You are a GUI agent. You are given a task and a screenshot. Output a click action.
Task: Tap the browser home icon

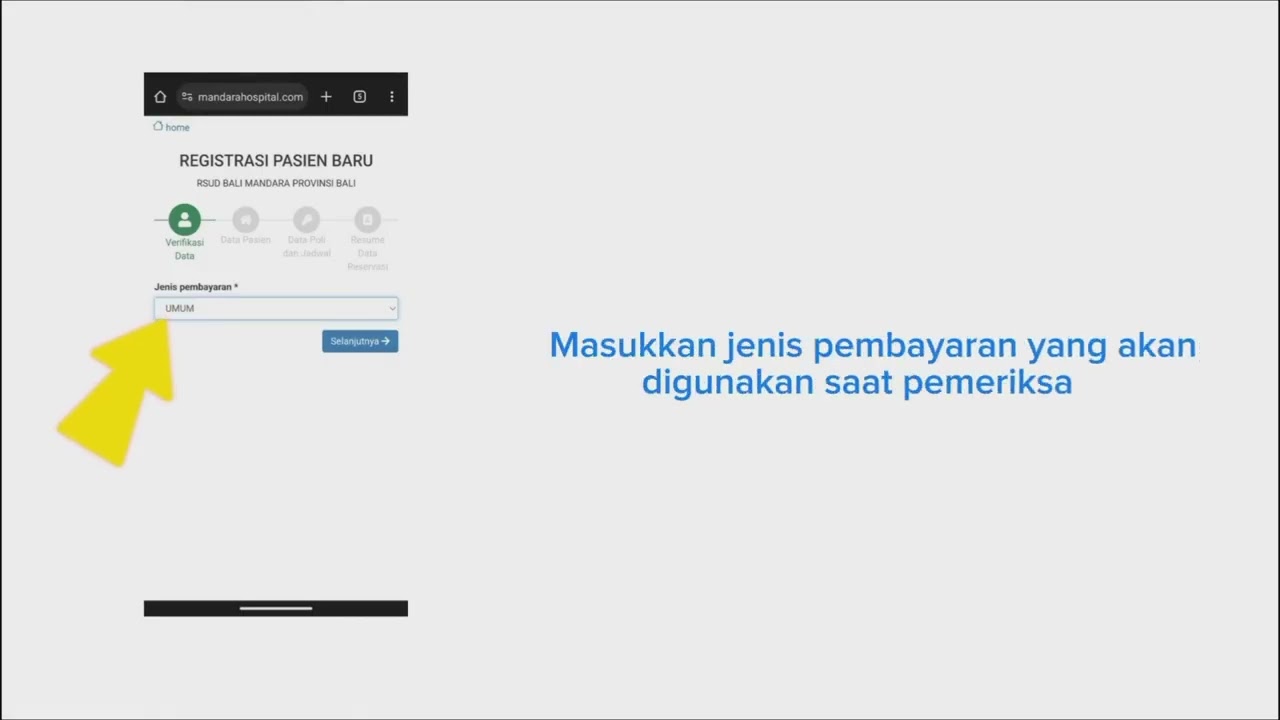[x=160, y=97]
